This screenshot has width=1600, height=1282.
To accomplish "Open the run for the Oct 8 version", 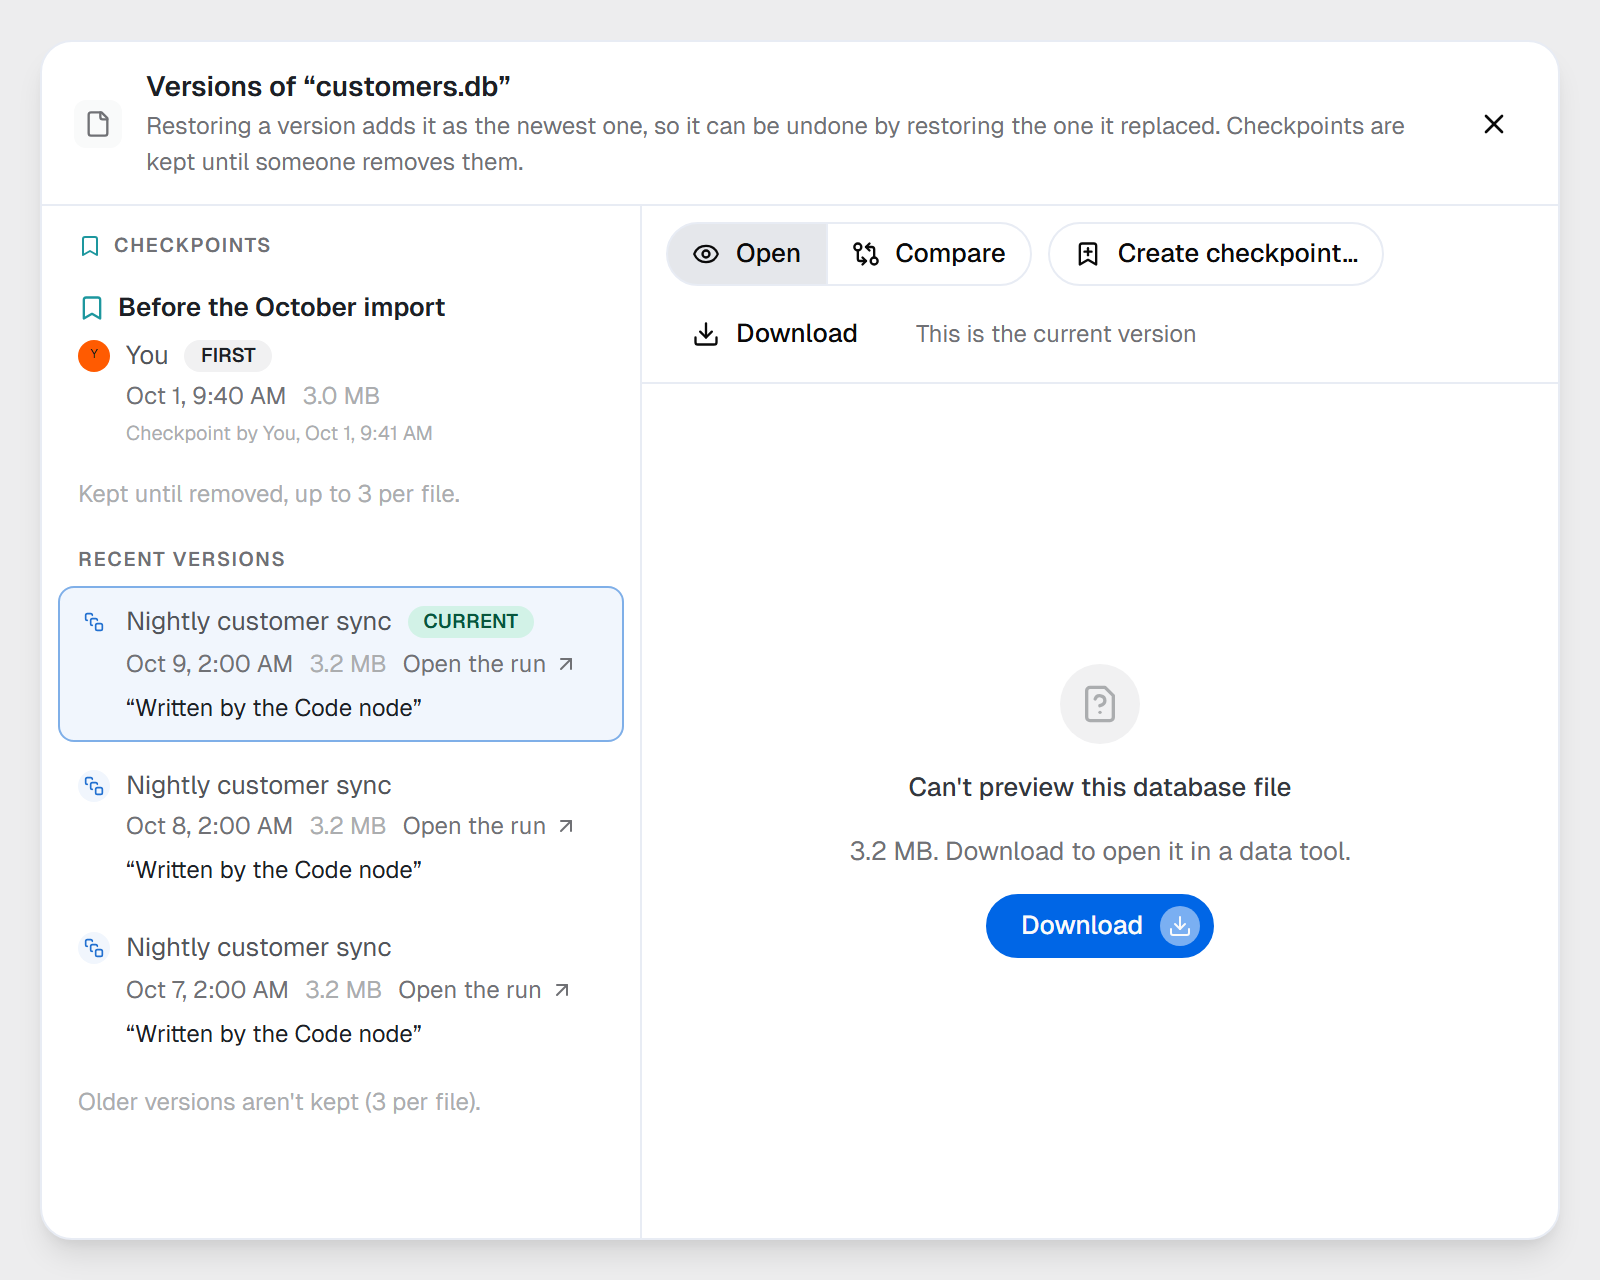I will [x=488, y=826].
